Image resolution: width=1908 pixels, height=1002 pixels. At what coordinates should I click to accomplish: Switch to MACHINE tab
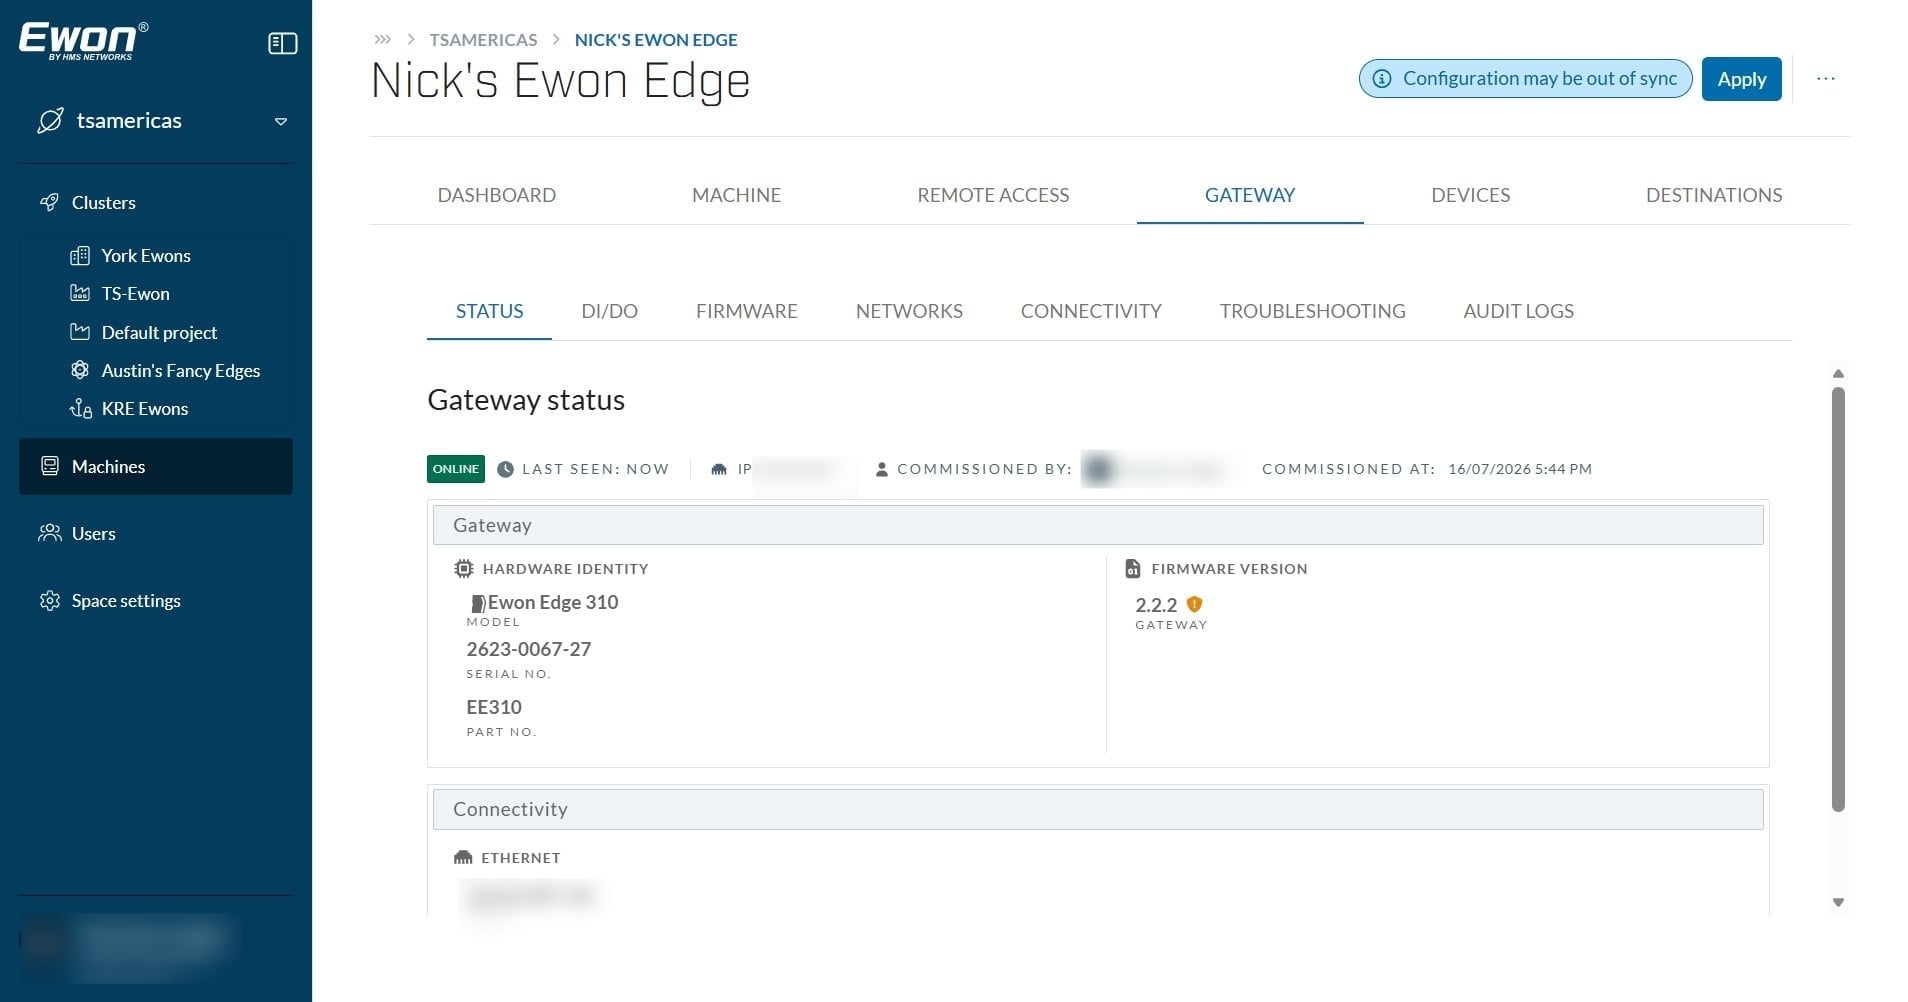coord(736,195)
